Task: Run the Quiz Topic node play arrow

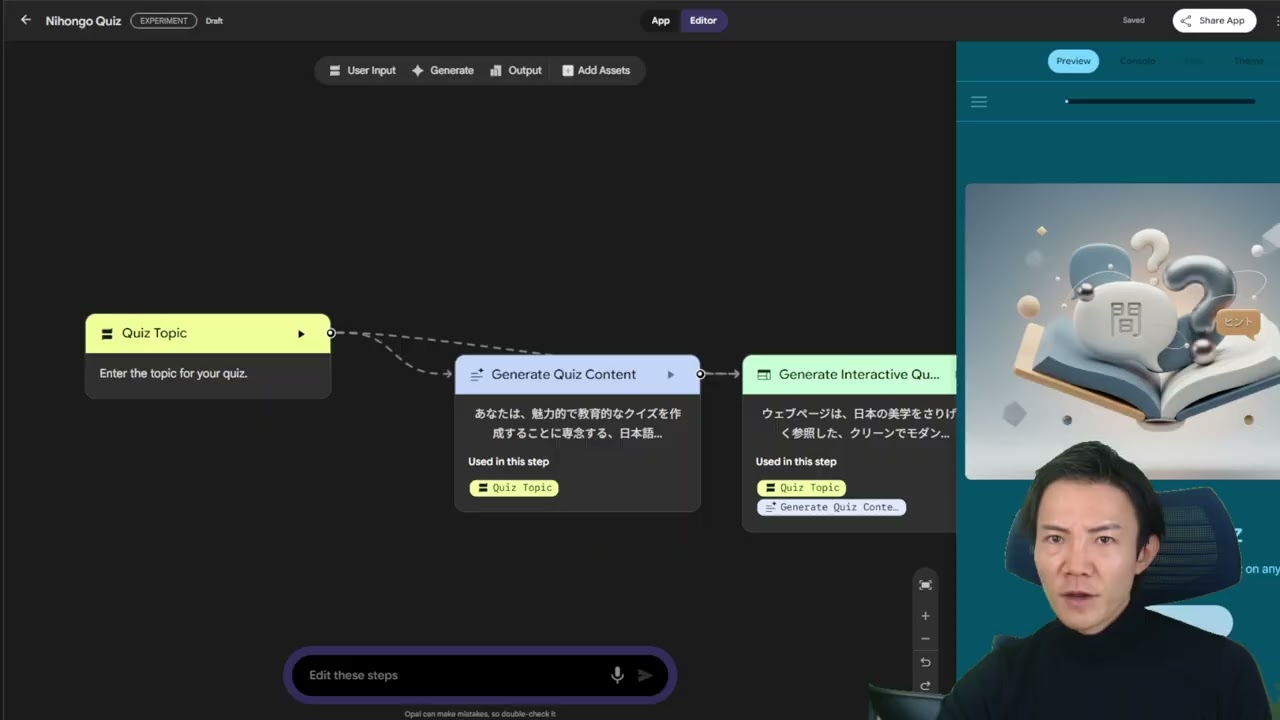Action: coord(301,334)
